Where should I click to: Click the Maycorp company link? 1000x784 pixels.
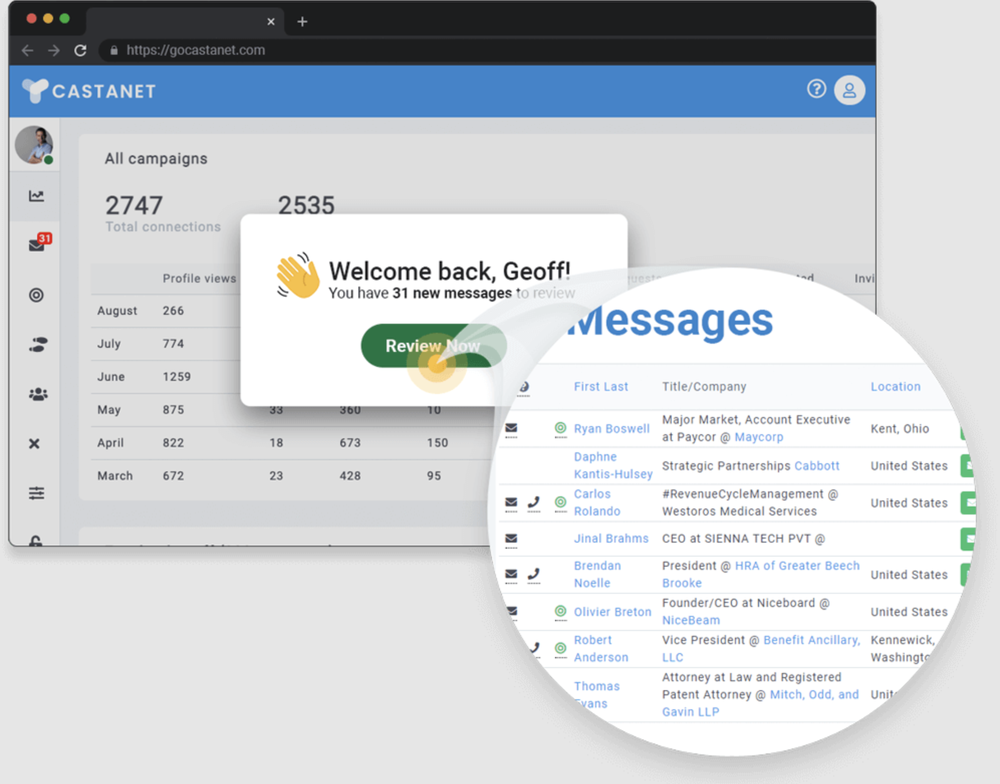(x=759, y=437)
